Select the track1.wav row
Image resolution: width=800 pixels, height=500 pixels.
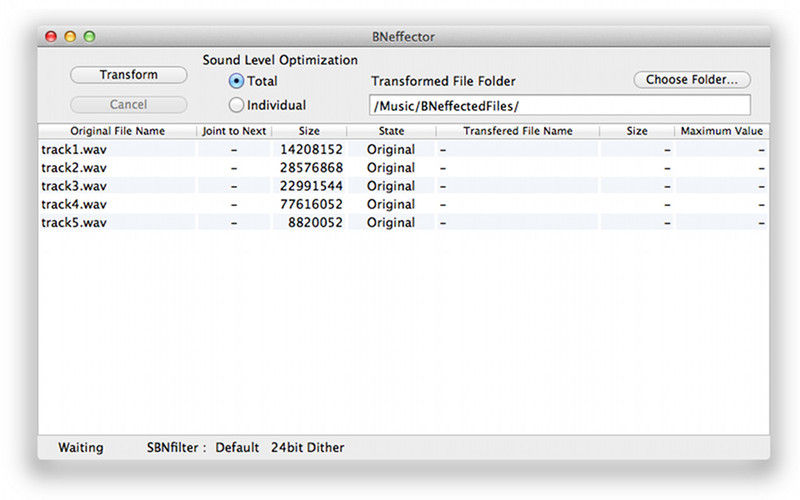point(404,149)
